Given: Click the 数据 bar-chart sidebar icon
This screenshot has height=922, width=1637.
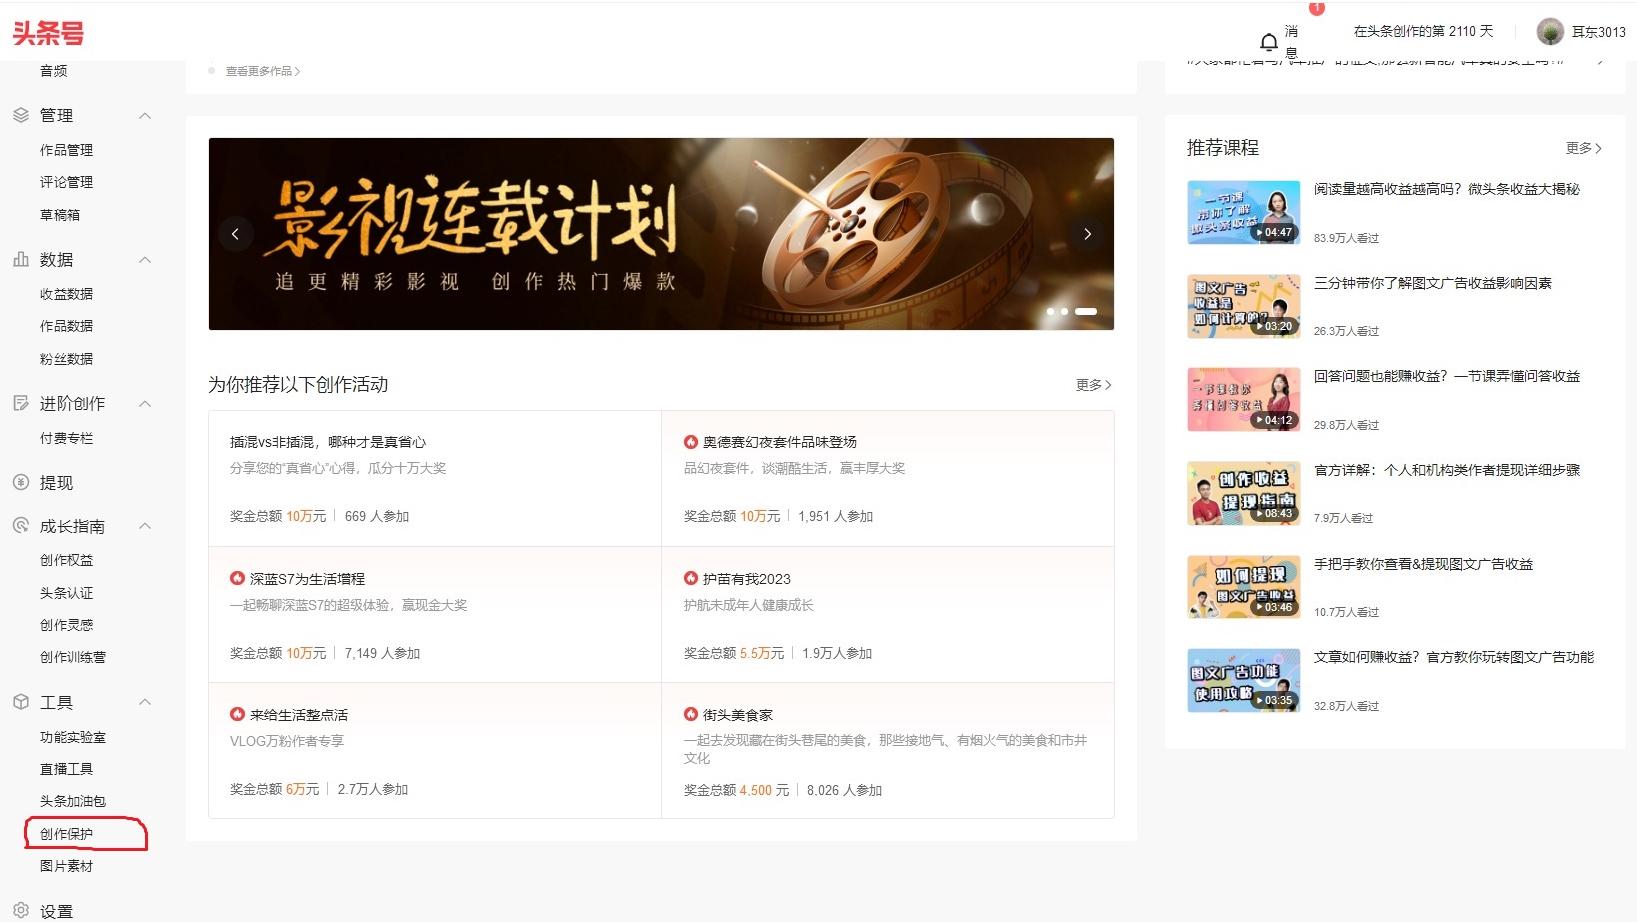Looking at the screenshot, I should (19, 259).
